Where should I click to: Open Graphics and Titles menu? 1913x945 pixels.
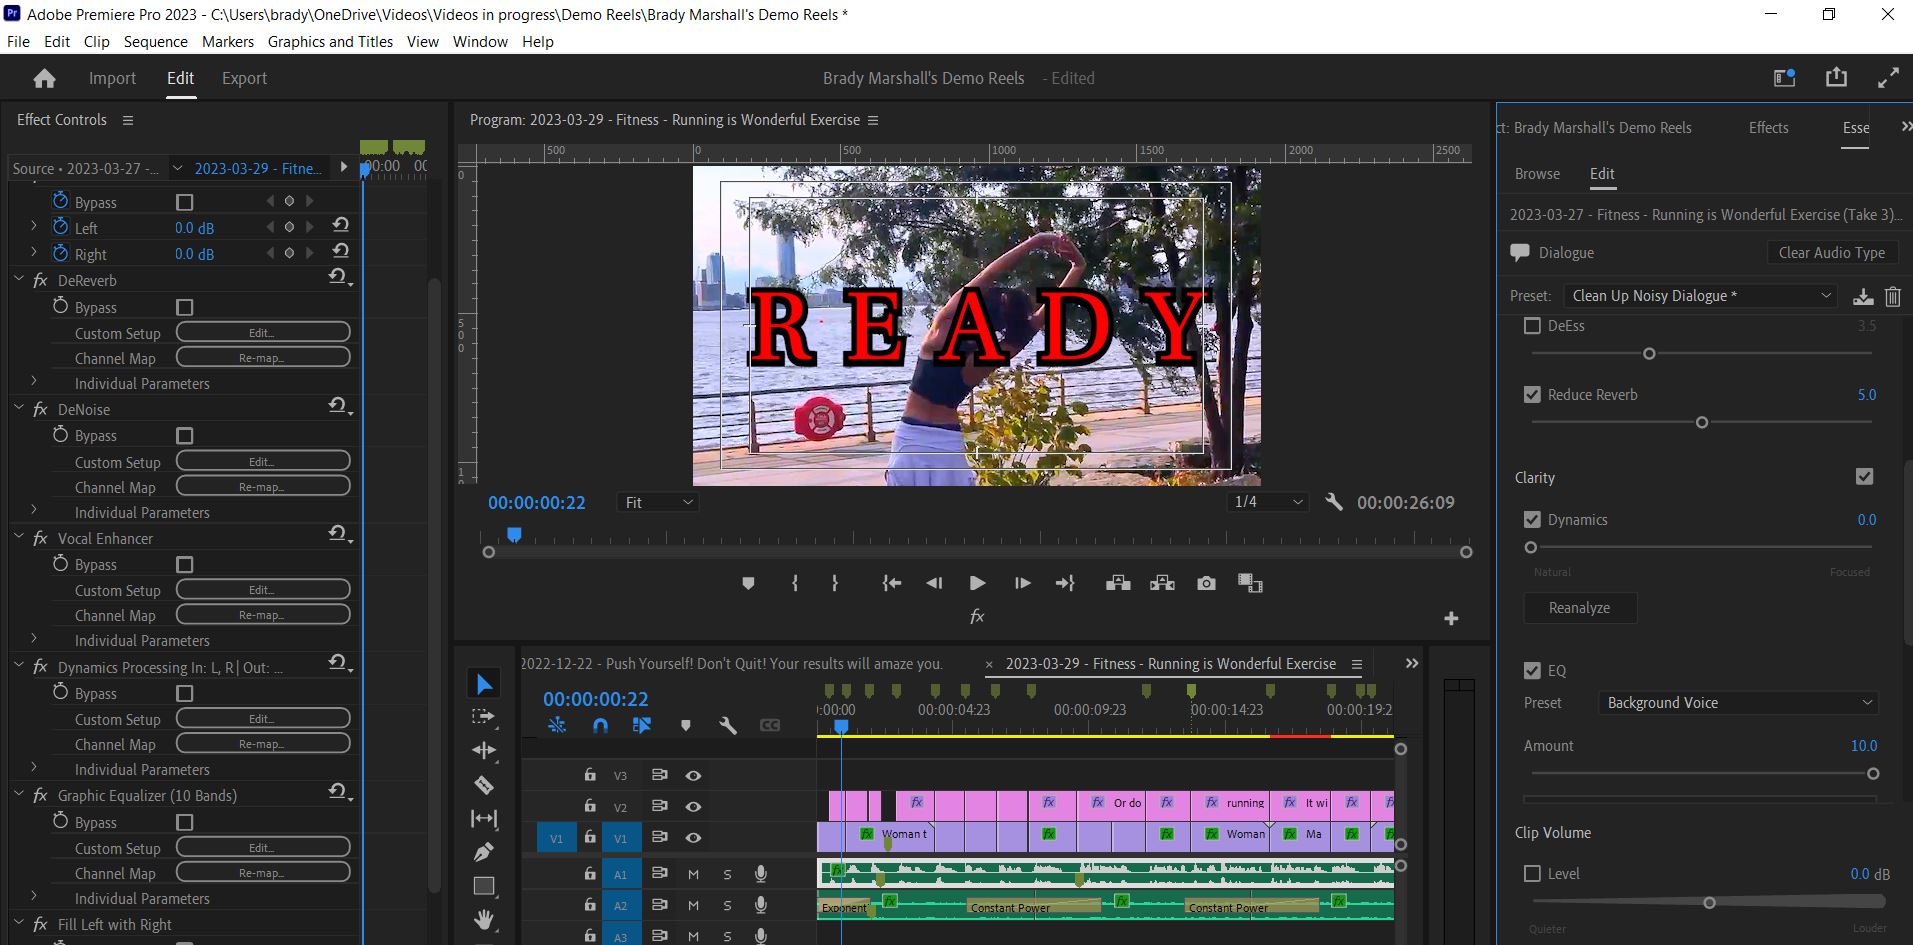pyautogui.click(x=330, y=41)
